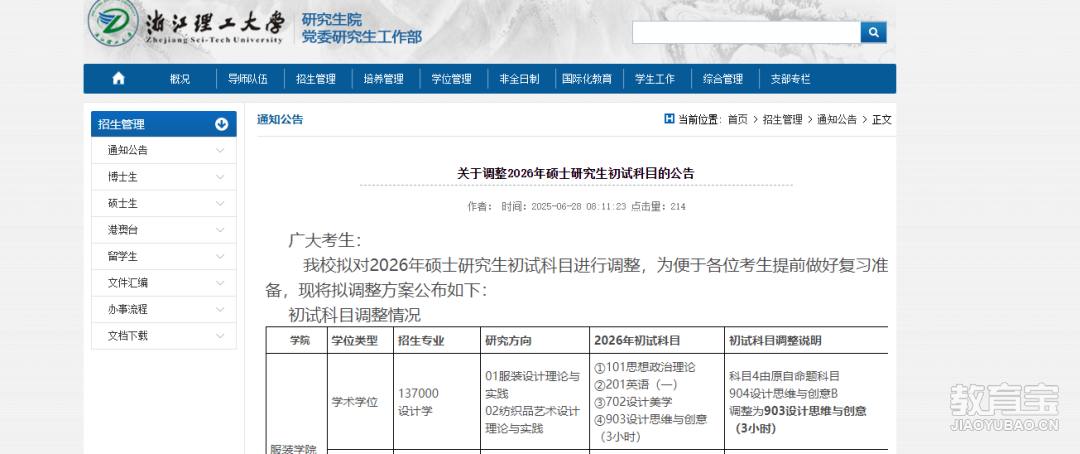Screen dimensions: 1080x454
Task: Expand the 留学生 sidebar chevron
Action: click(220, 256)
